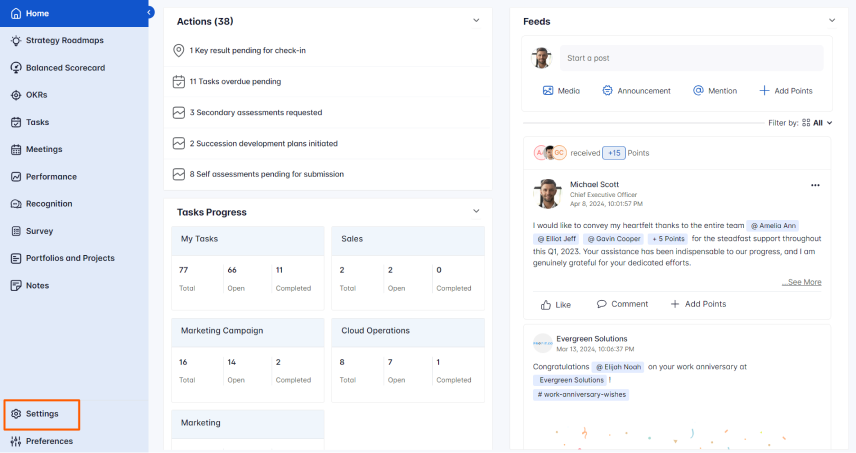
Task: Click Add Points under Michael Scott's post
Action: coord(698,304)
